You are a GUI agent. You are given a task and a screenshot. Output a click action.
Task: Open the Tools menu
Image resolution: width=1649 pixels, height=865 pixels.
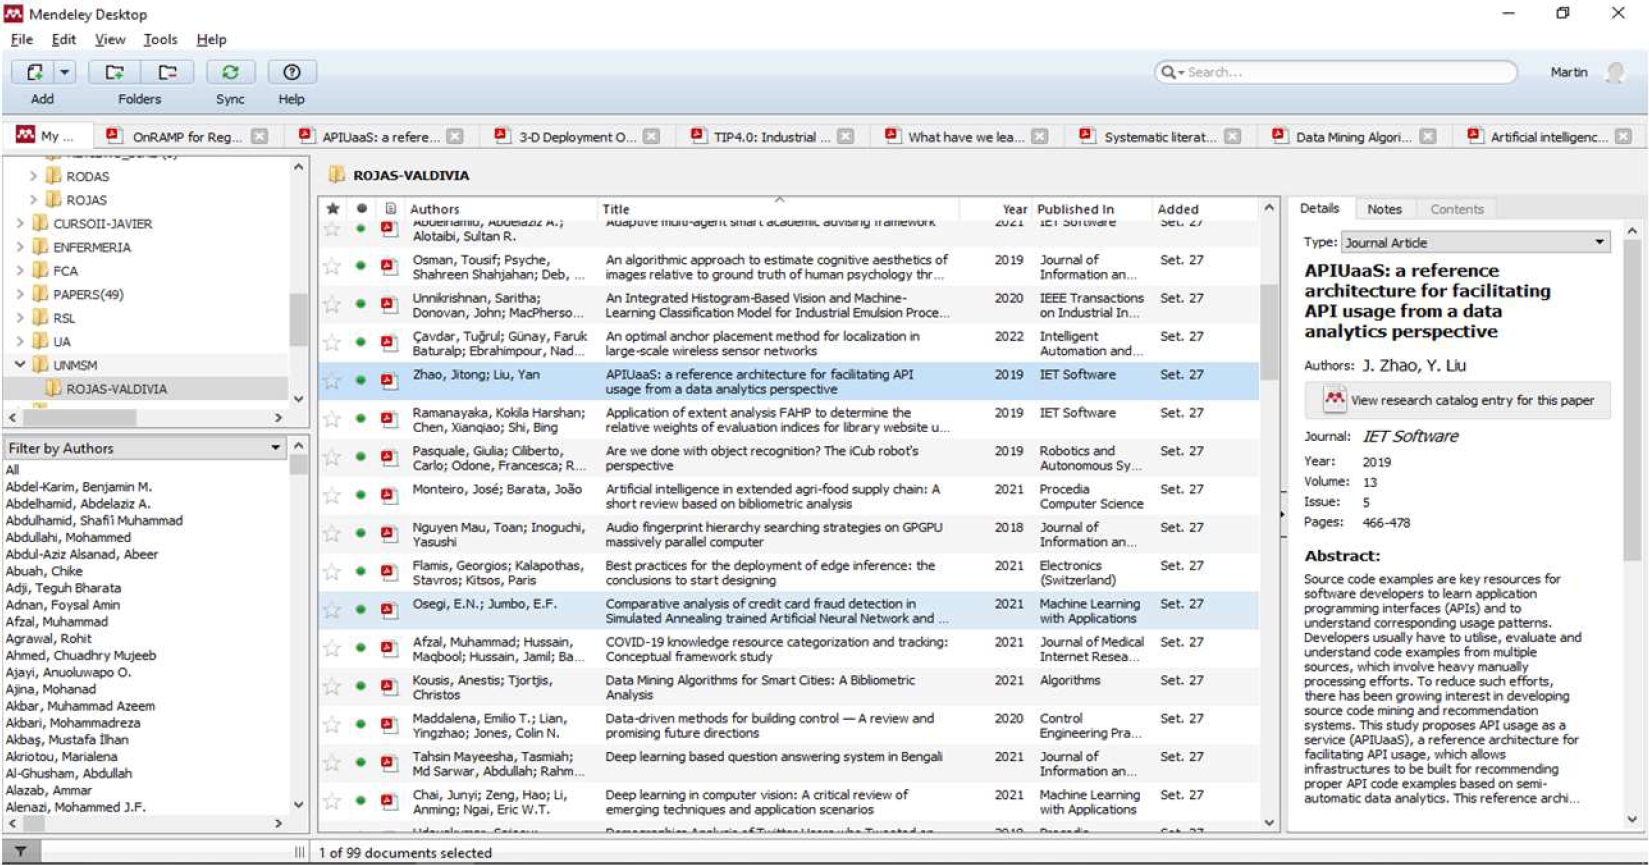tap(160, 39)
